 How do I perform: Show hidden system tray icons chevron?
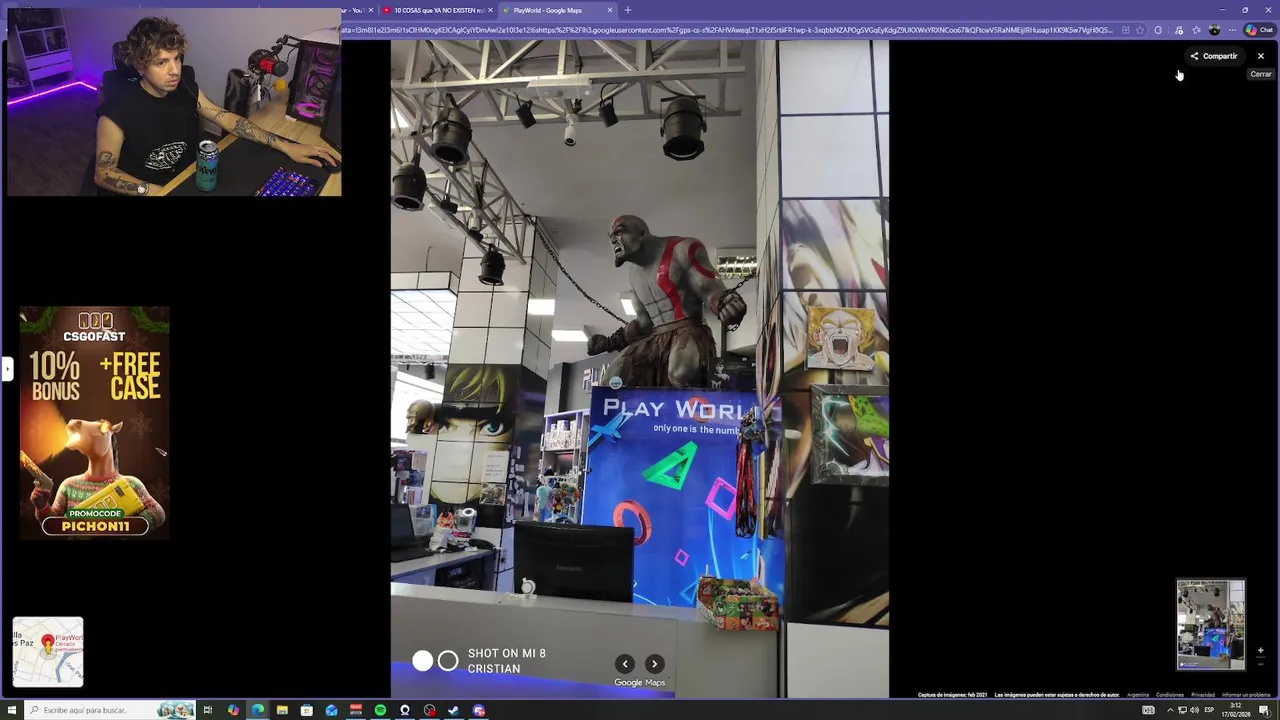click(1170, 710)
